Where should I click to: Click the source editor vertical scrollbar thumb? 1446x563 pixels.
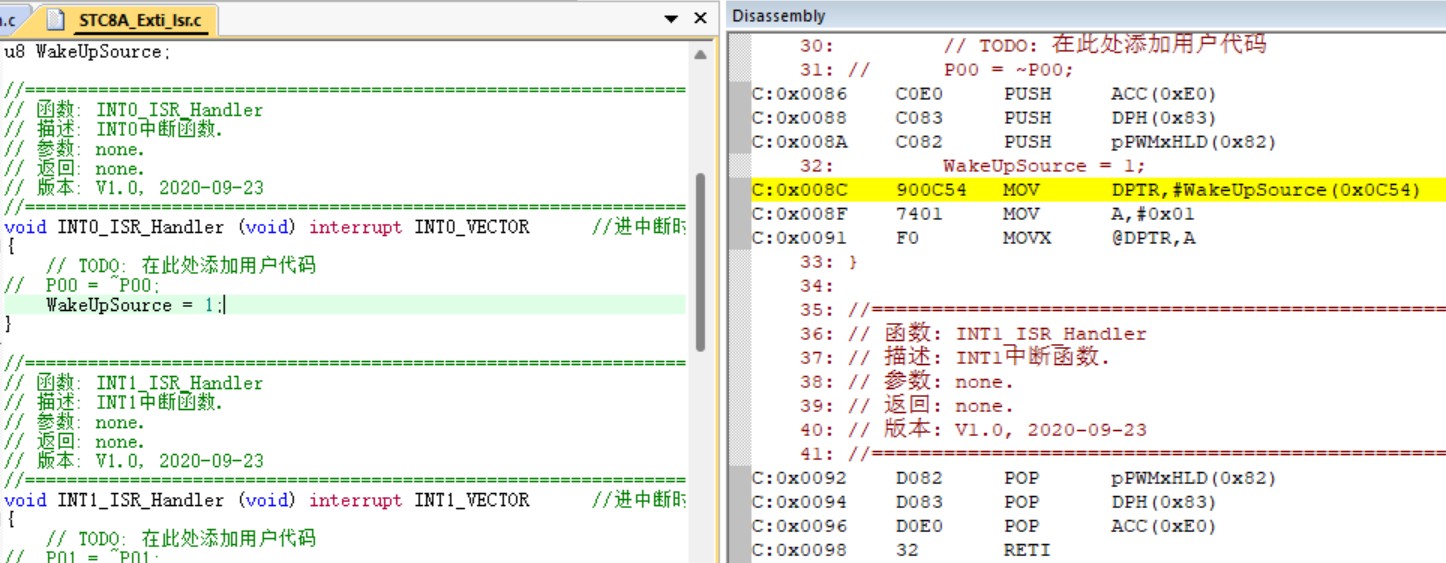tap(700, 262)
